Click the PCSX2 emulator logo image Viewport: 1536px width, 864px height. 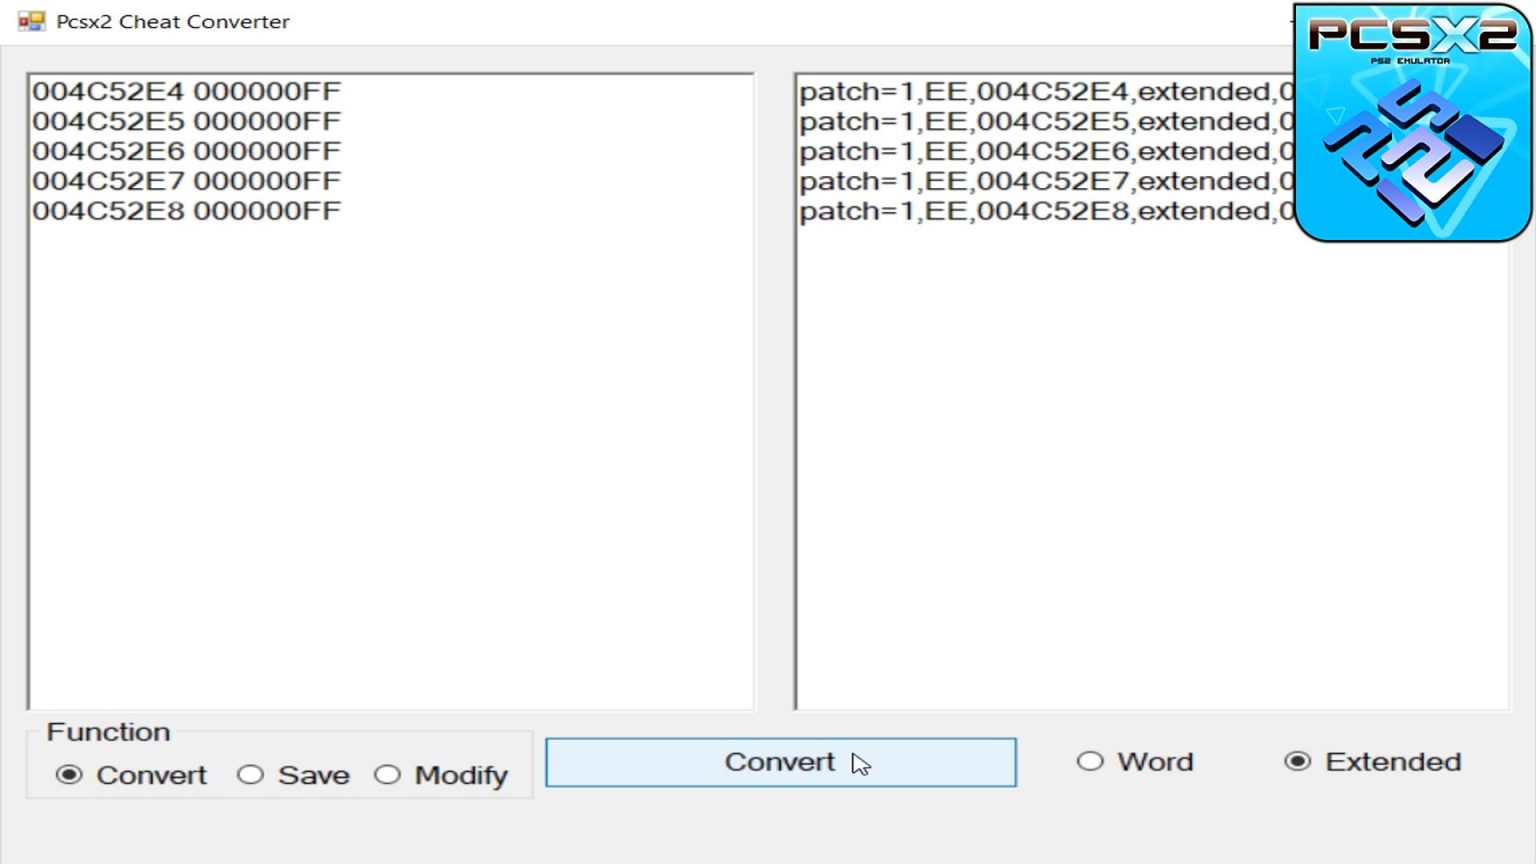coord(1410,120)
